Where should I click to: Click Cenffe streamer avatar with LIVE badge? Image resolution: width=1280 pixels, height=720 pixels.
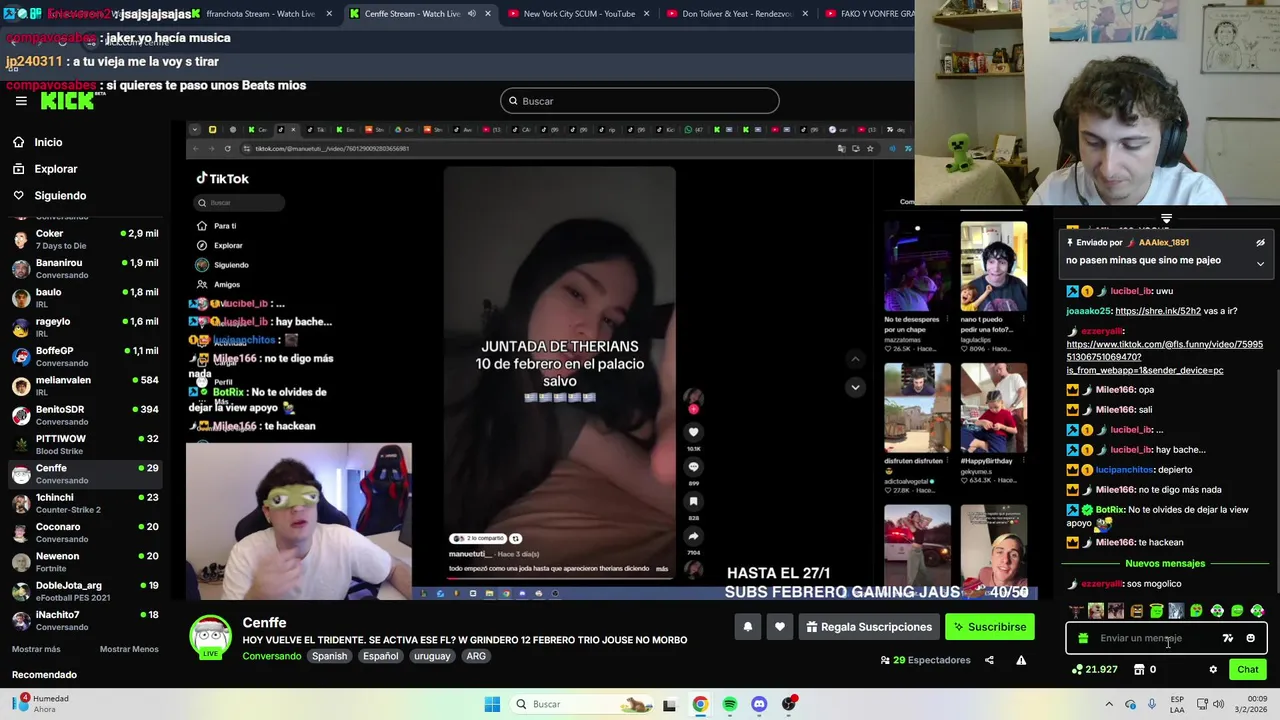(210, 637)
